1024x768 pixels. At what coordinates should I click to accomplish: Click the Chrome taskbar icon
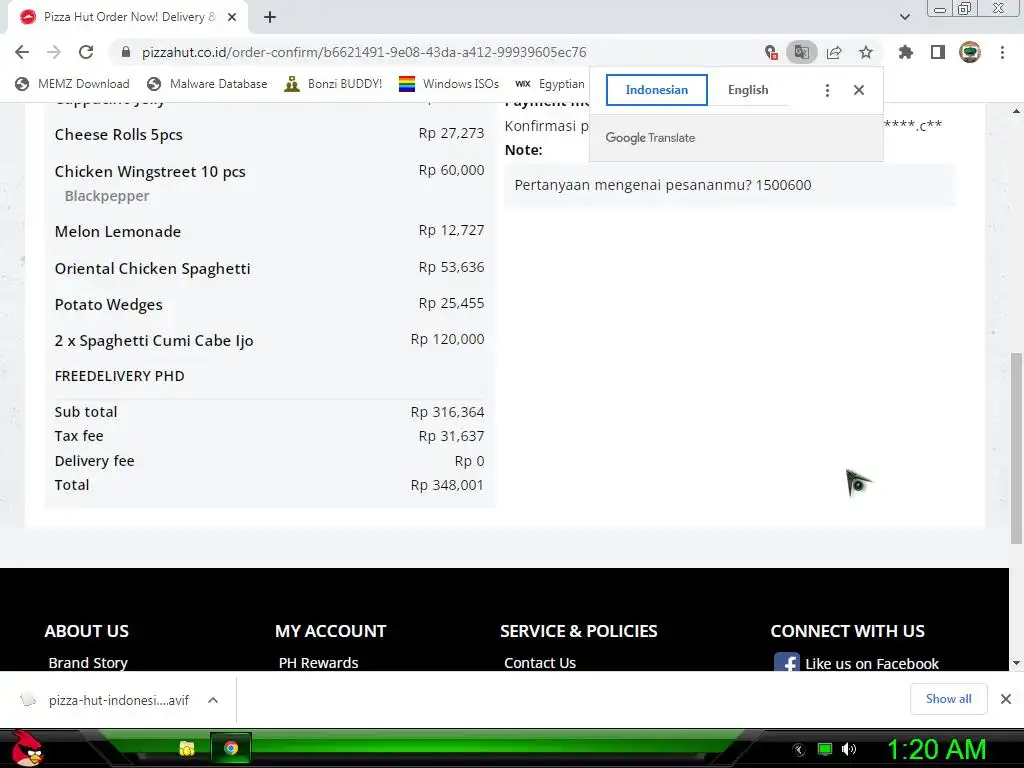coord(231,748)
